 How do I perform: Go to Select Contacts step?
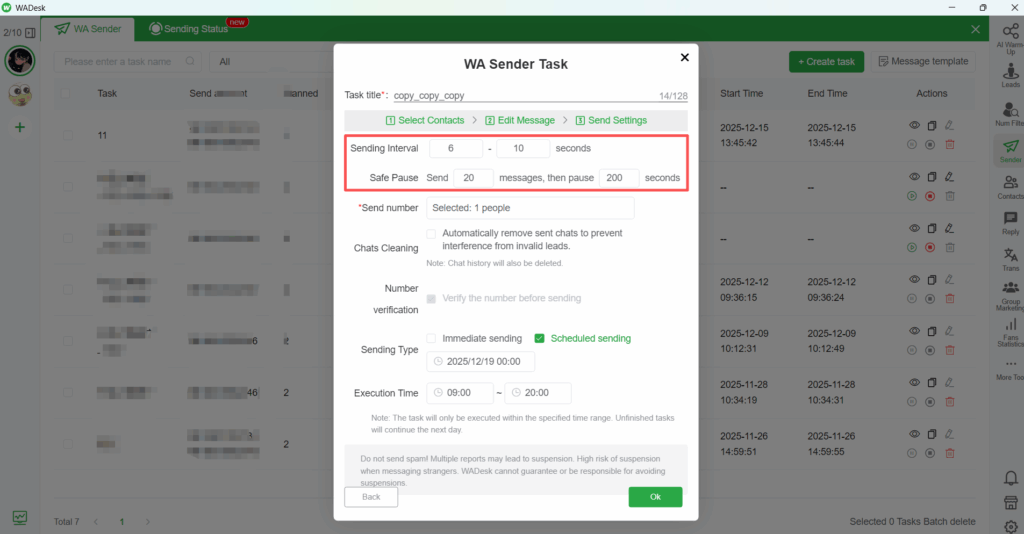[x=425, y=120]
